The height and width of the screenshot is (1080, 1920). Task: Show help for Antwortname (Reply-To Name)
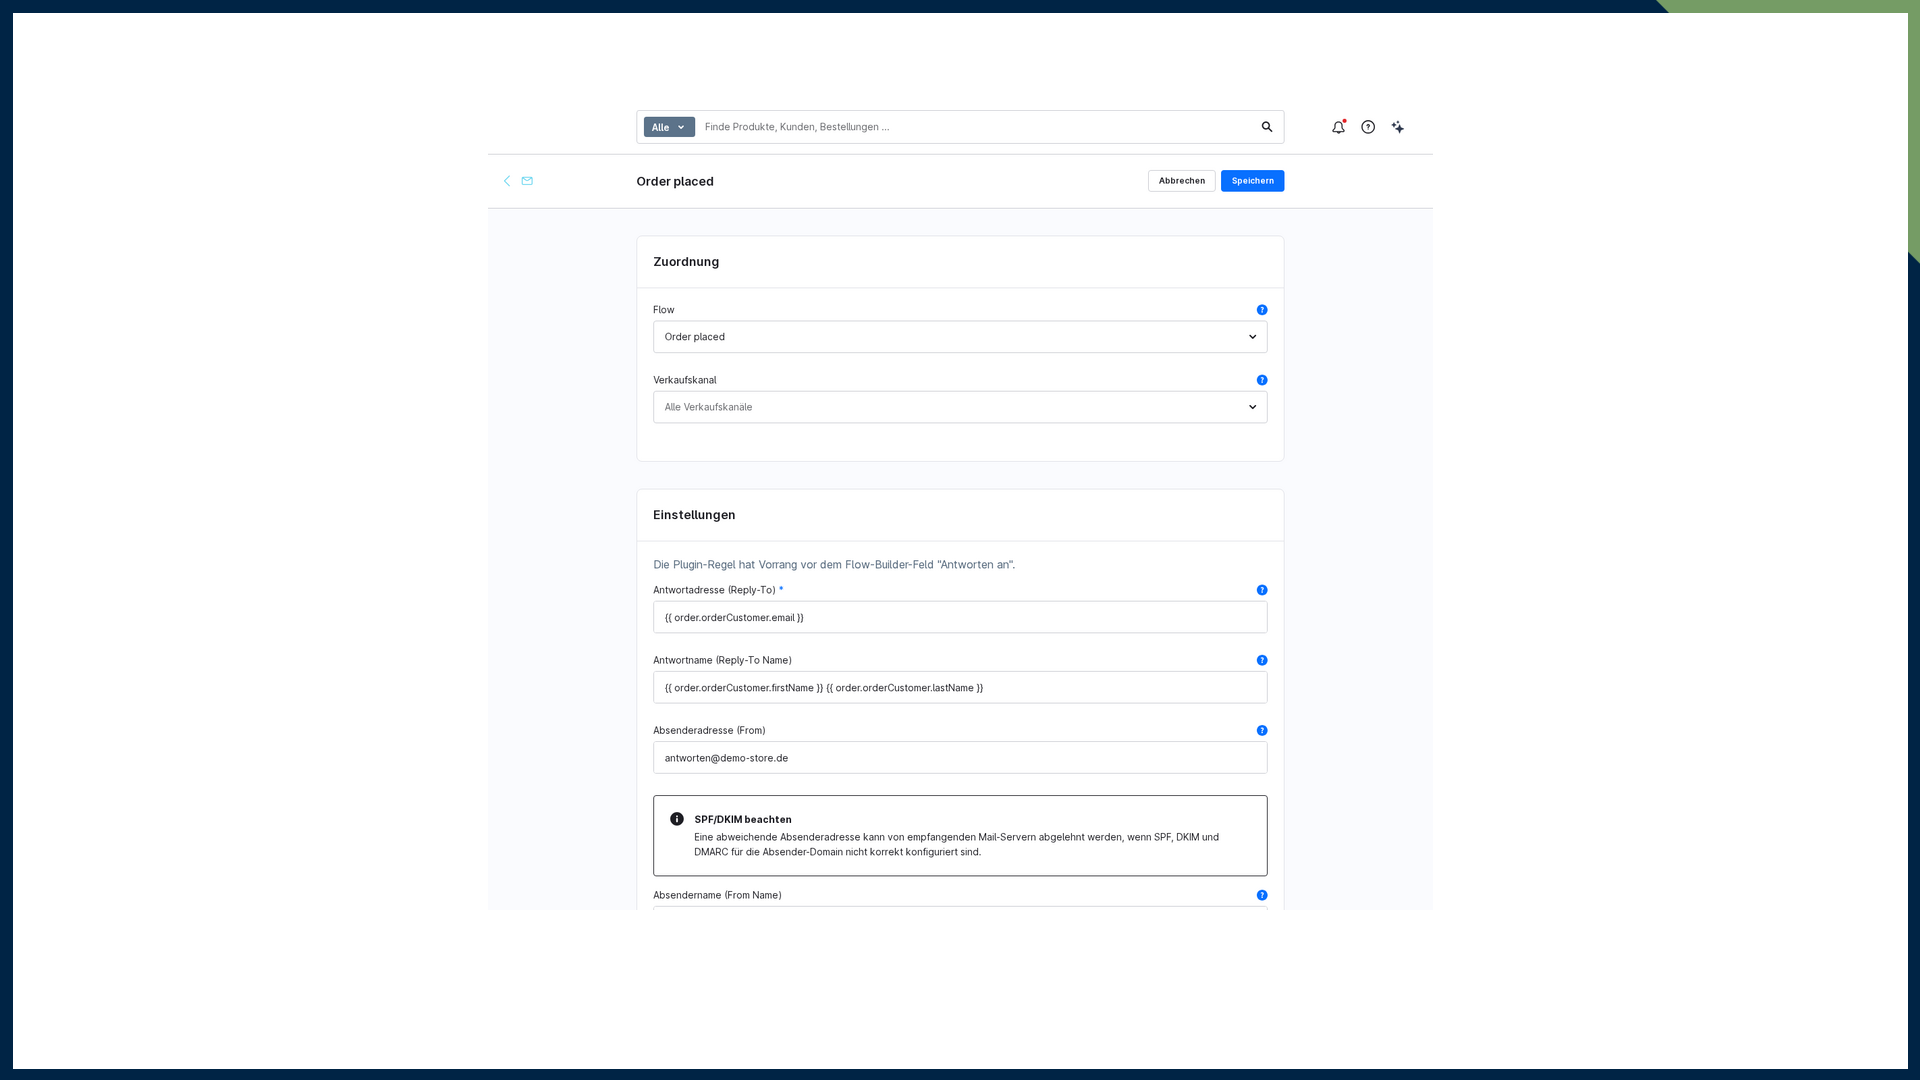pos(1262,660)
